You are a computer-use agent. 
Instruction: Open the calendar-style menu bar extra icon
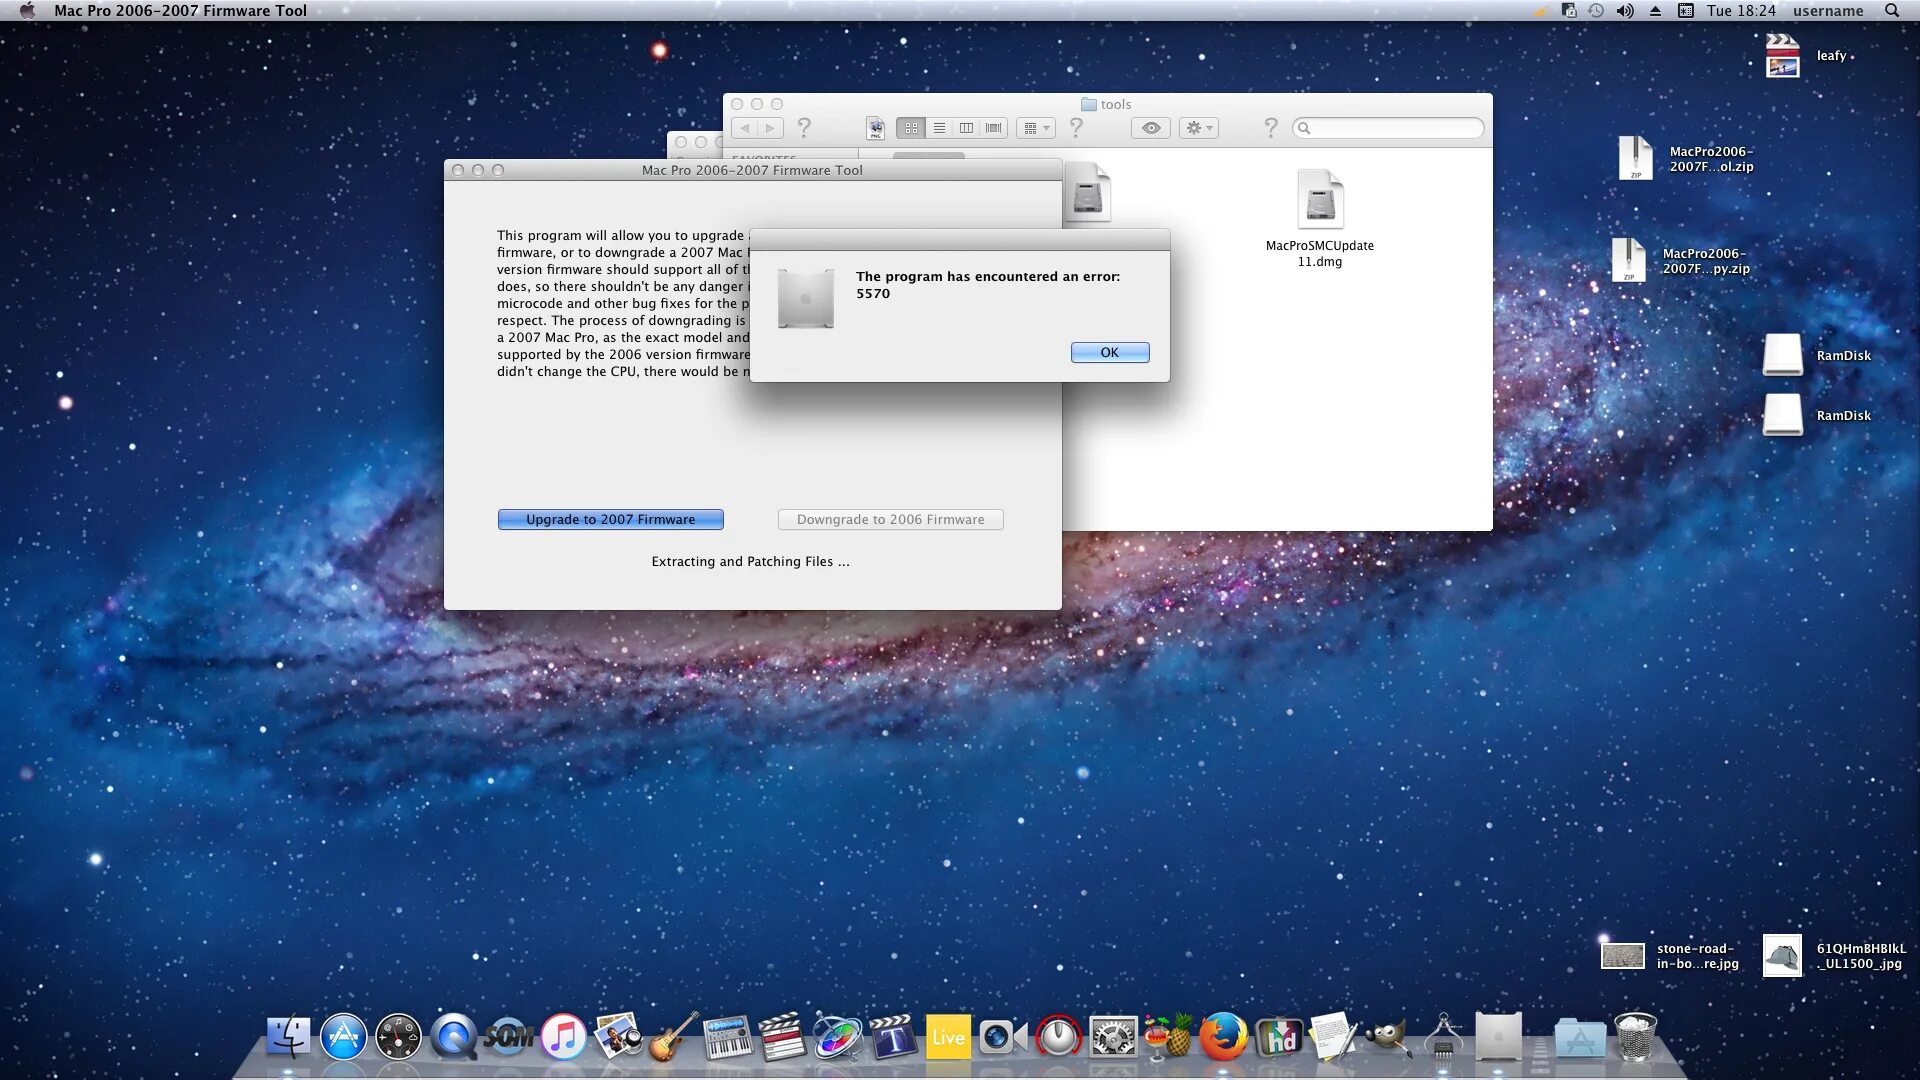click(x=1685, y=10)
